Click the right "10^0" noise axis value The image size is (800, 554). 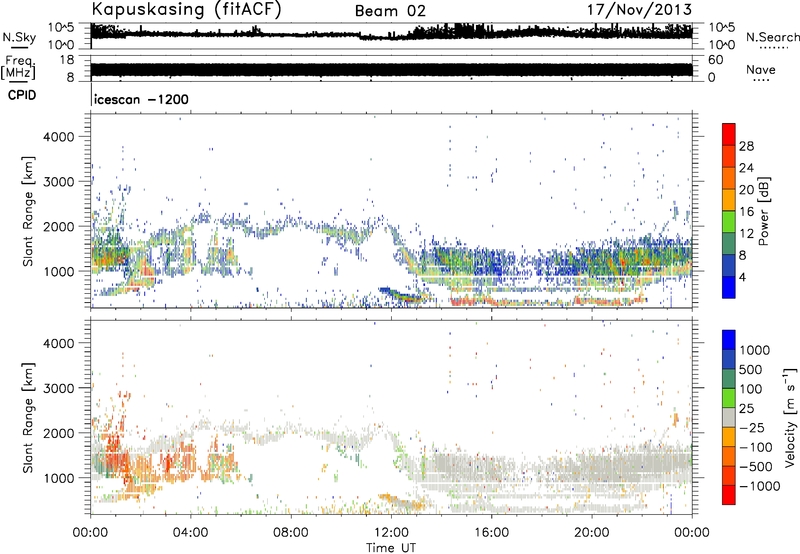point(722,45)
